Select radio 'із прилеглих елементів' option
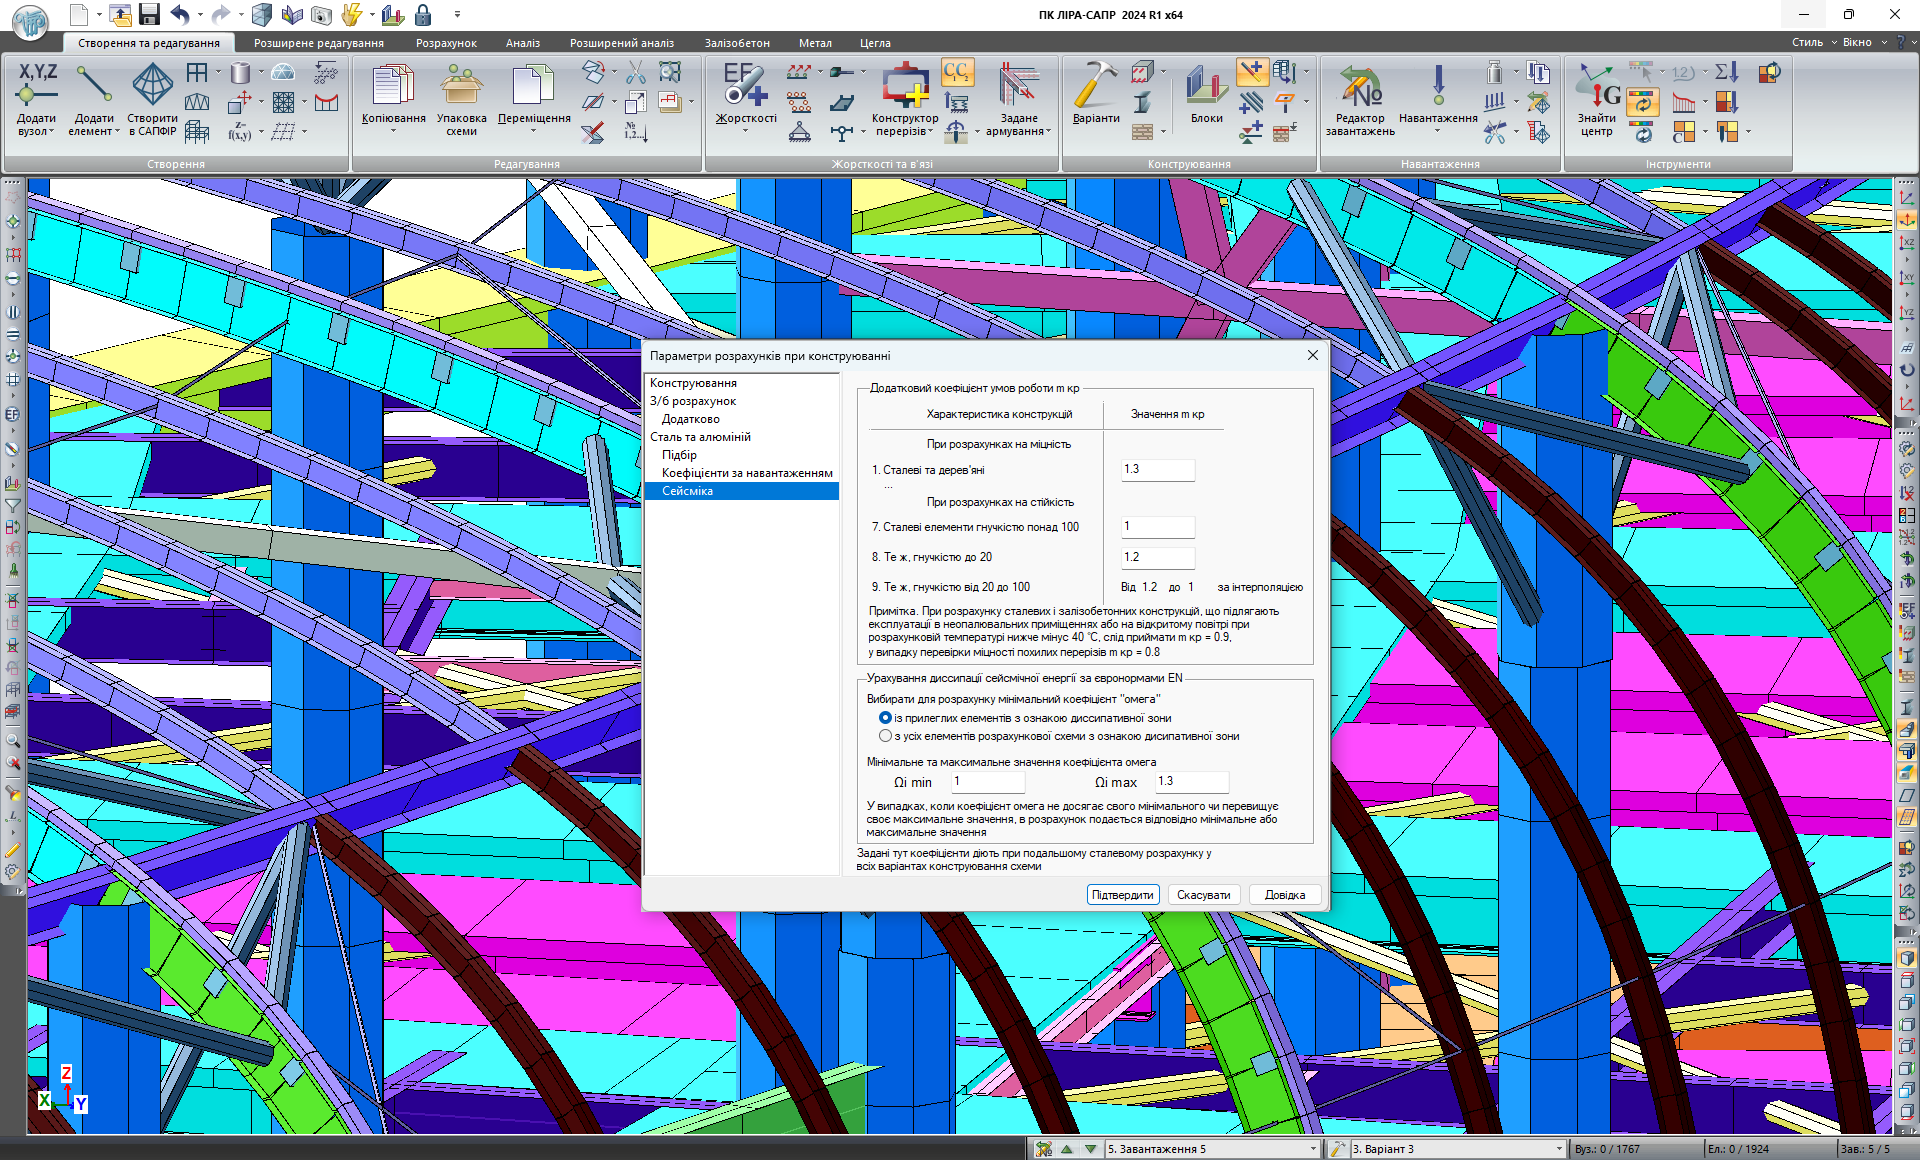The height and width of the screenshot is (1160, 1920). coord(885,718)
